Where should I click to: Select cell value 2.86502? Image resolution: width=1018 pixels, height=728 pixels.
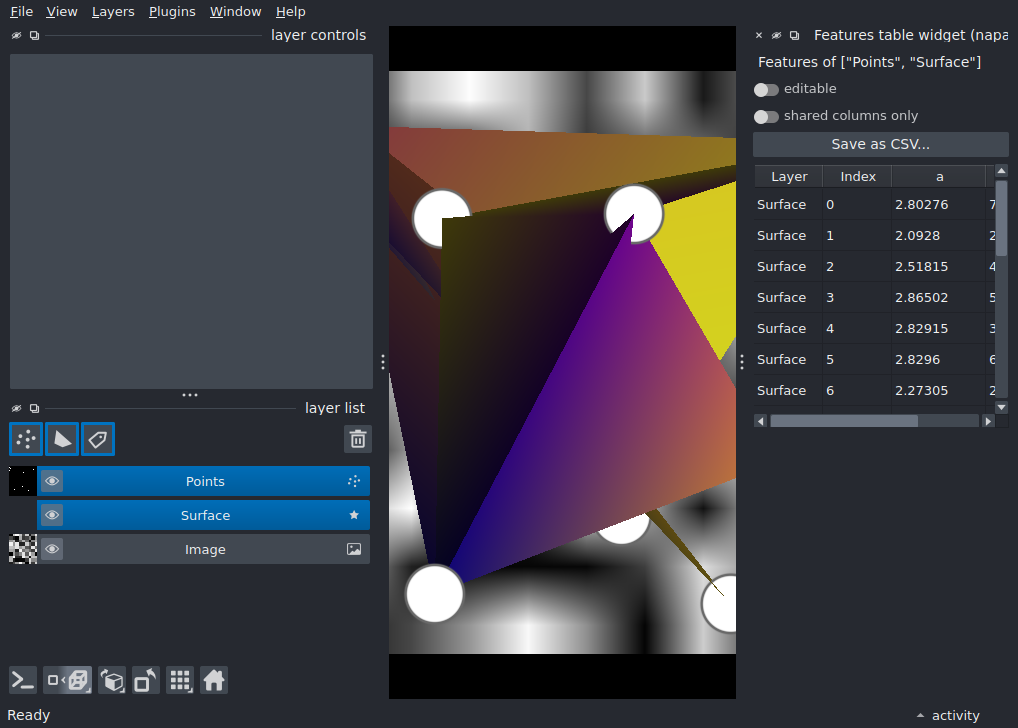[939, 297]
